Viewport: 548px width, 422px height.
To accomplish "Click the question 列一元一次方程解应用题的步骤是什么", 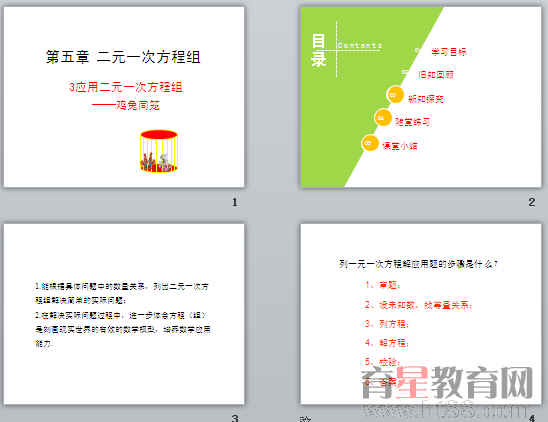I will pos(418,264).
